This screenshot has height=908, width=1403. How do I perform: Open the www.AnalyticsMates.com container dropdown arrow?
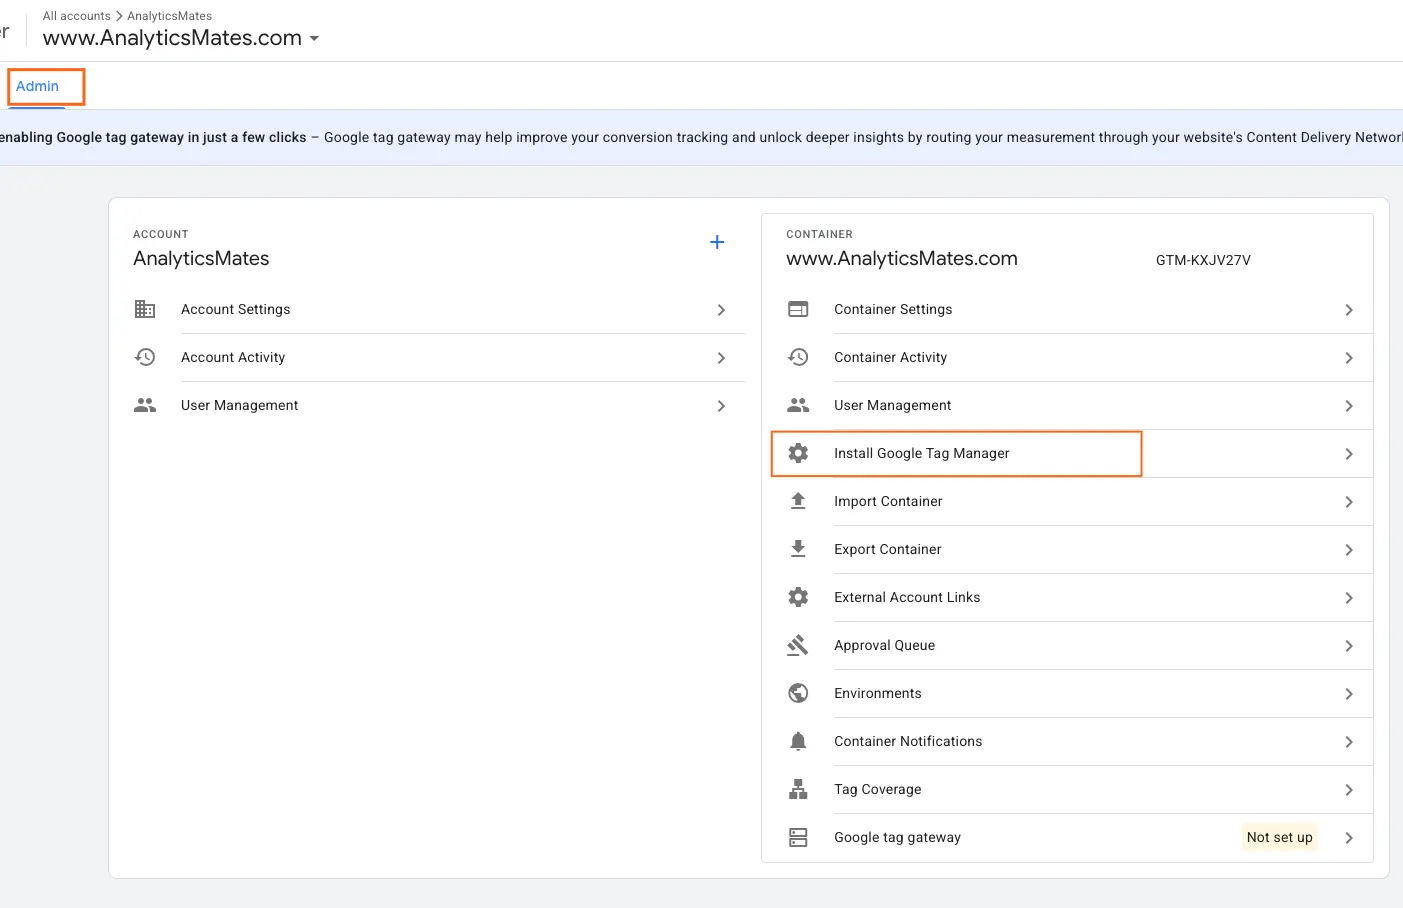tap(314, 39)
